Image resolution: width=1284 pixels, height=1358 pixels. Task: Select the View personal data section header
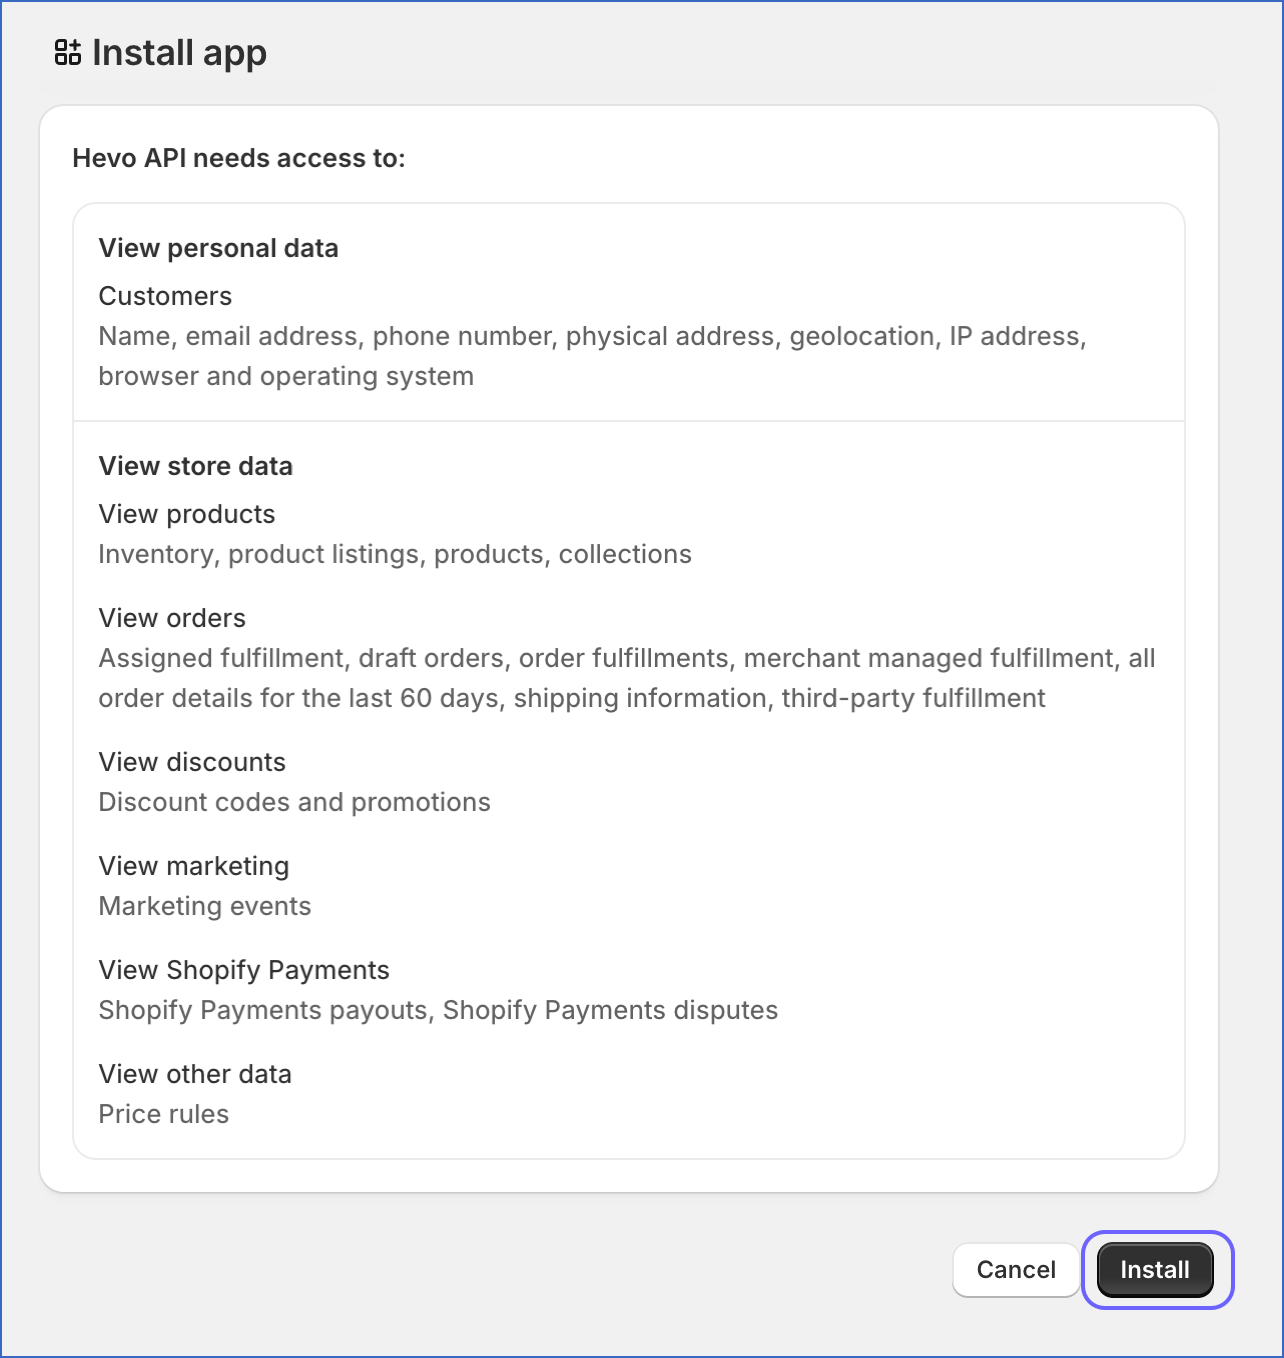(x=218, y=248)
